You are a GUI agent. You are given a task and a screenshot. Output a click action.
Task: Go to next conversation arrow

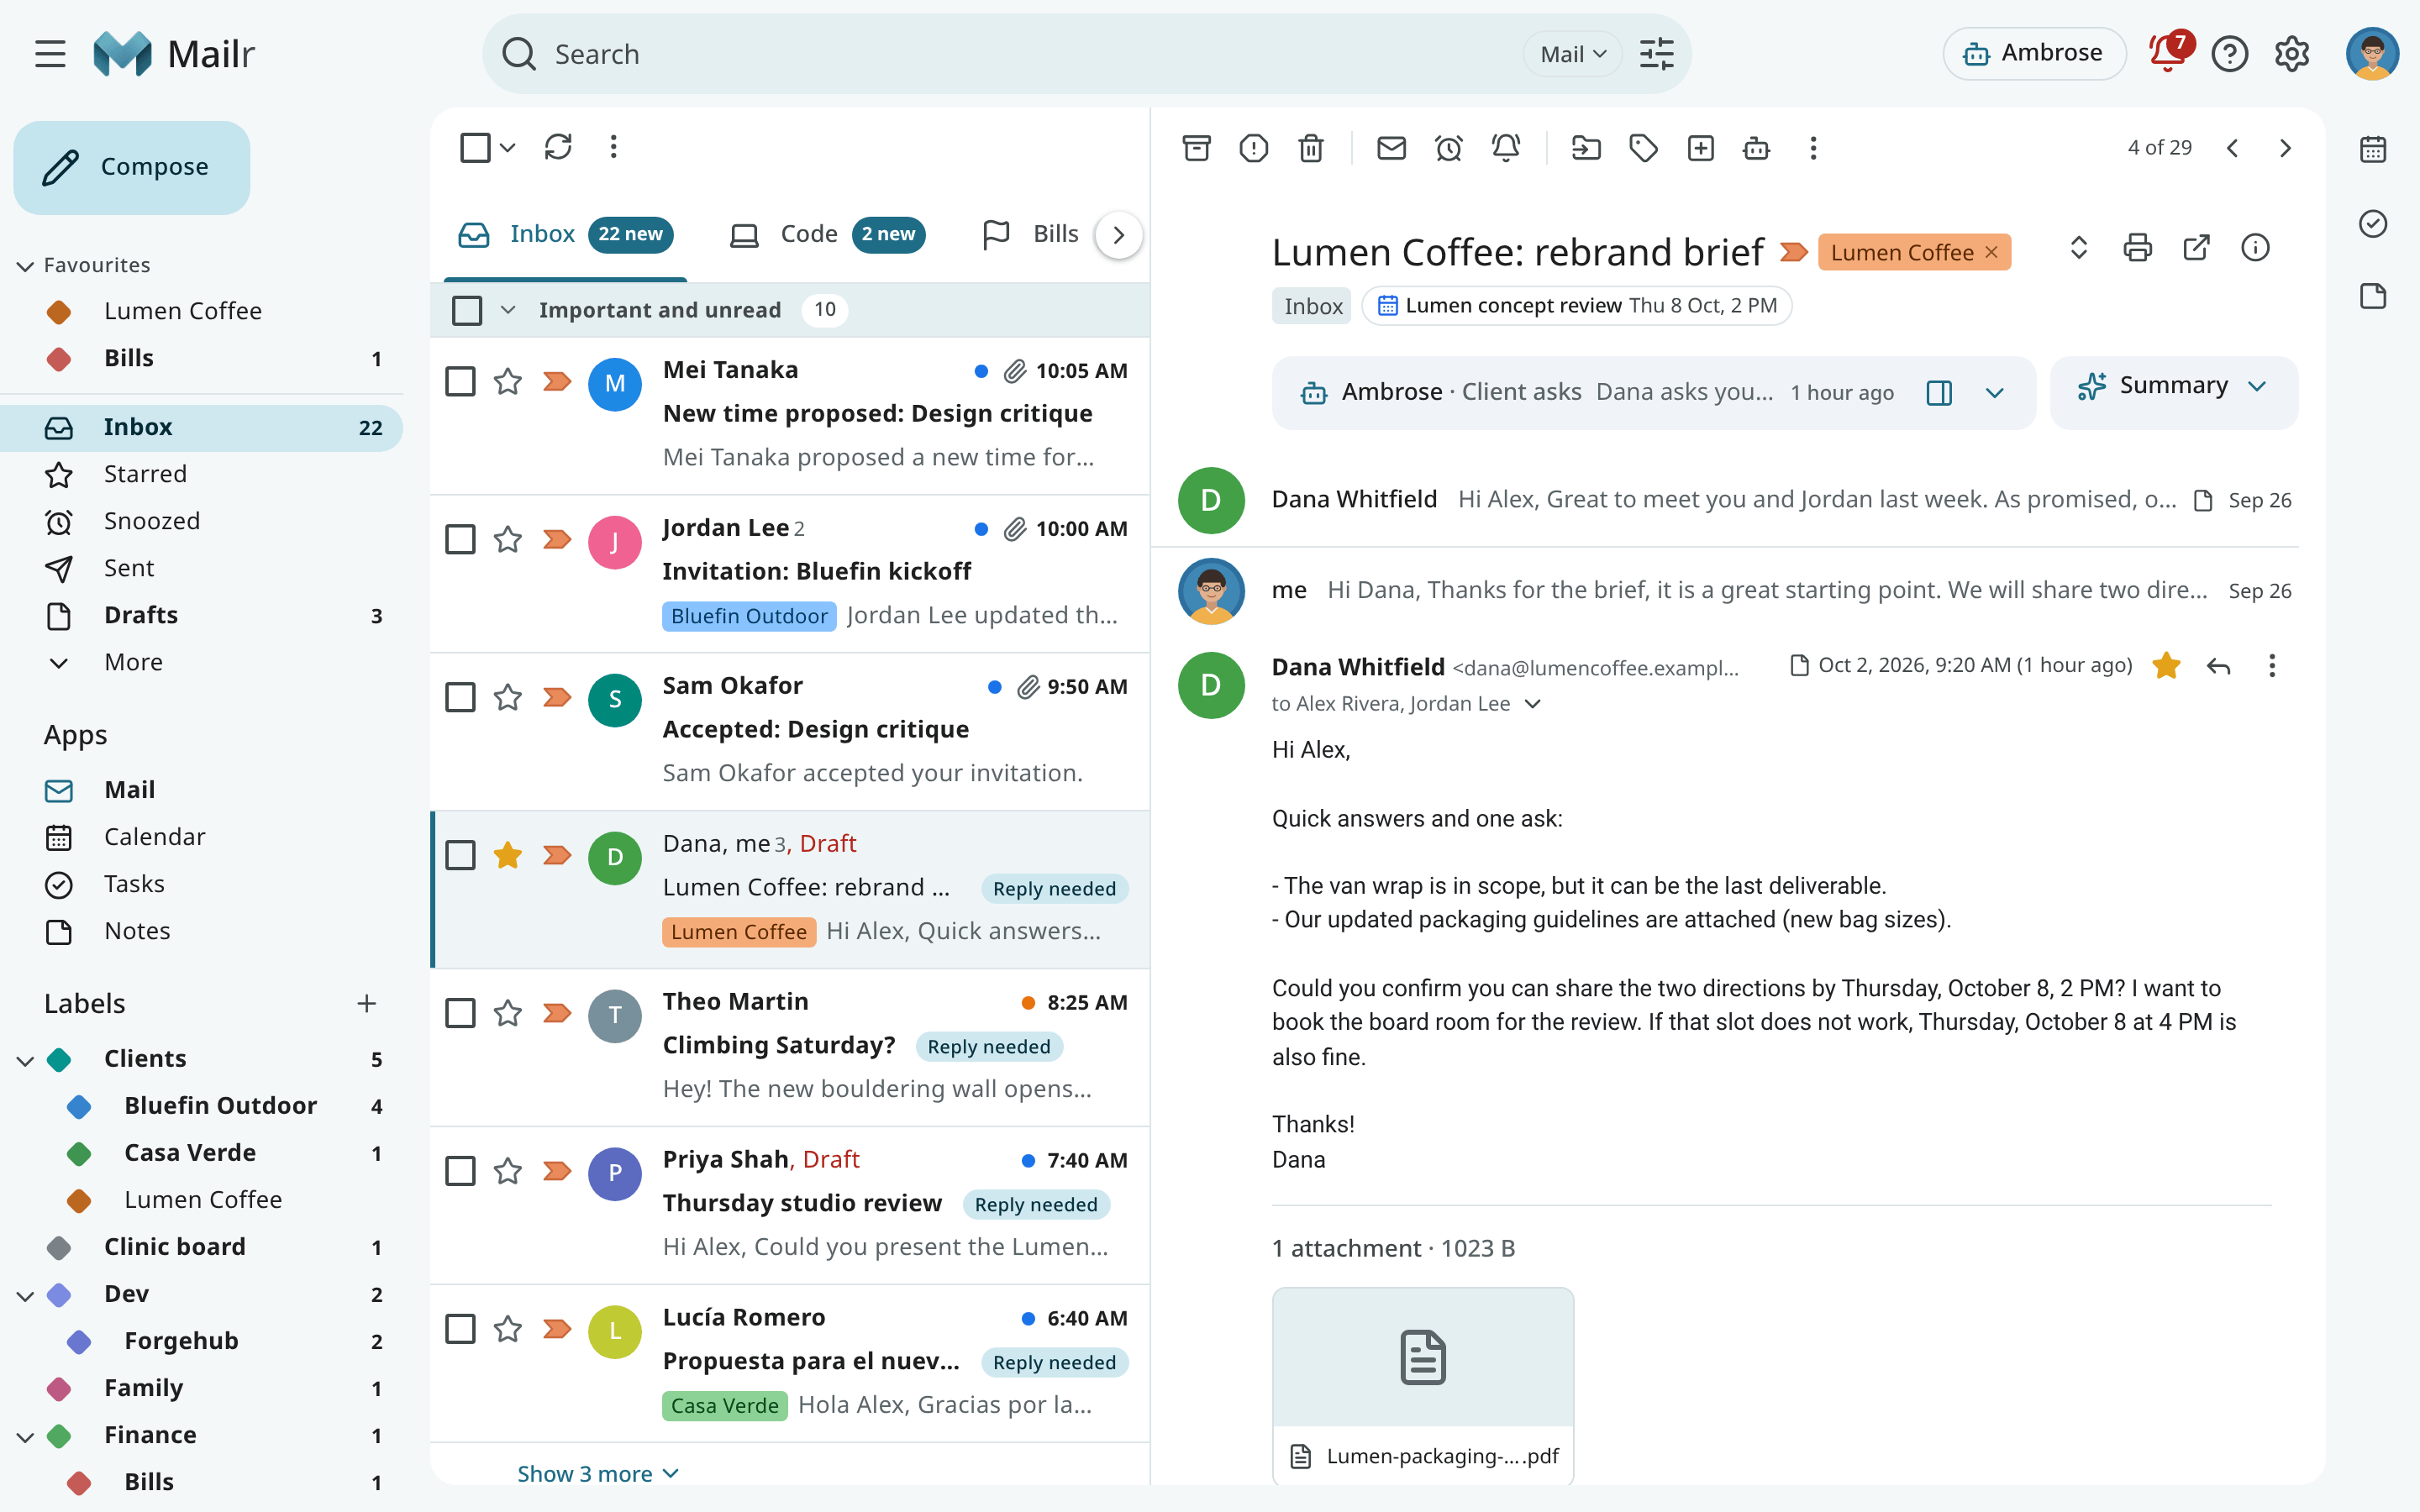2285,148
